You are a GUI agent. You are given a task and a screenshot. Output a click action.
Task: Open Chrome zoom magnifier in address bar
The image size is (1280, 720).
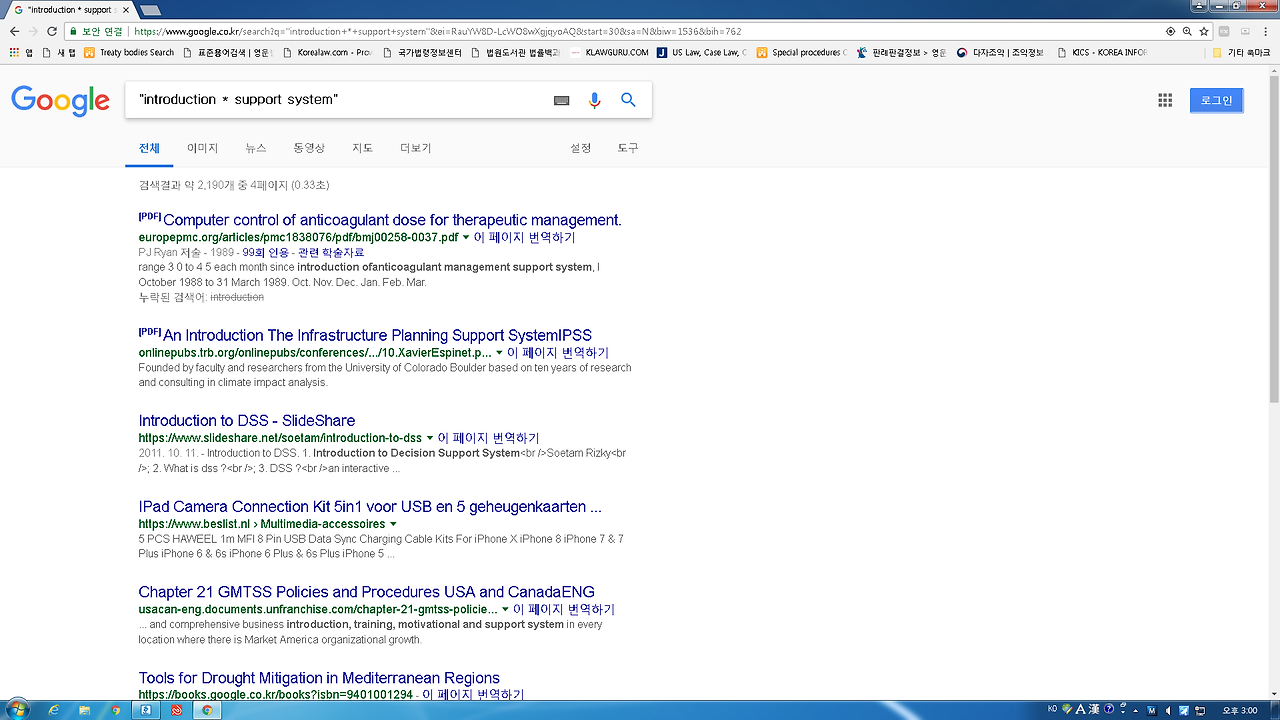tap(1187, 31)
